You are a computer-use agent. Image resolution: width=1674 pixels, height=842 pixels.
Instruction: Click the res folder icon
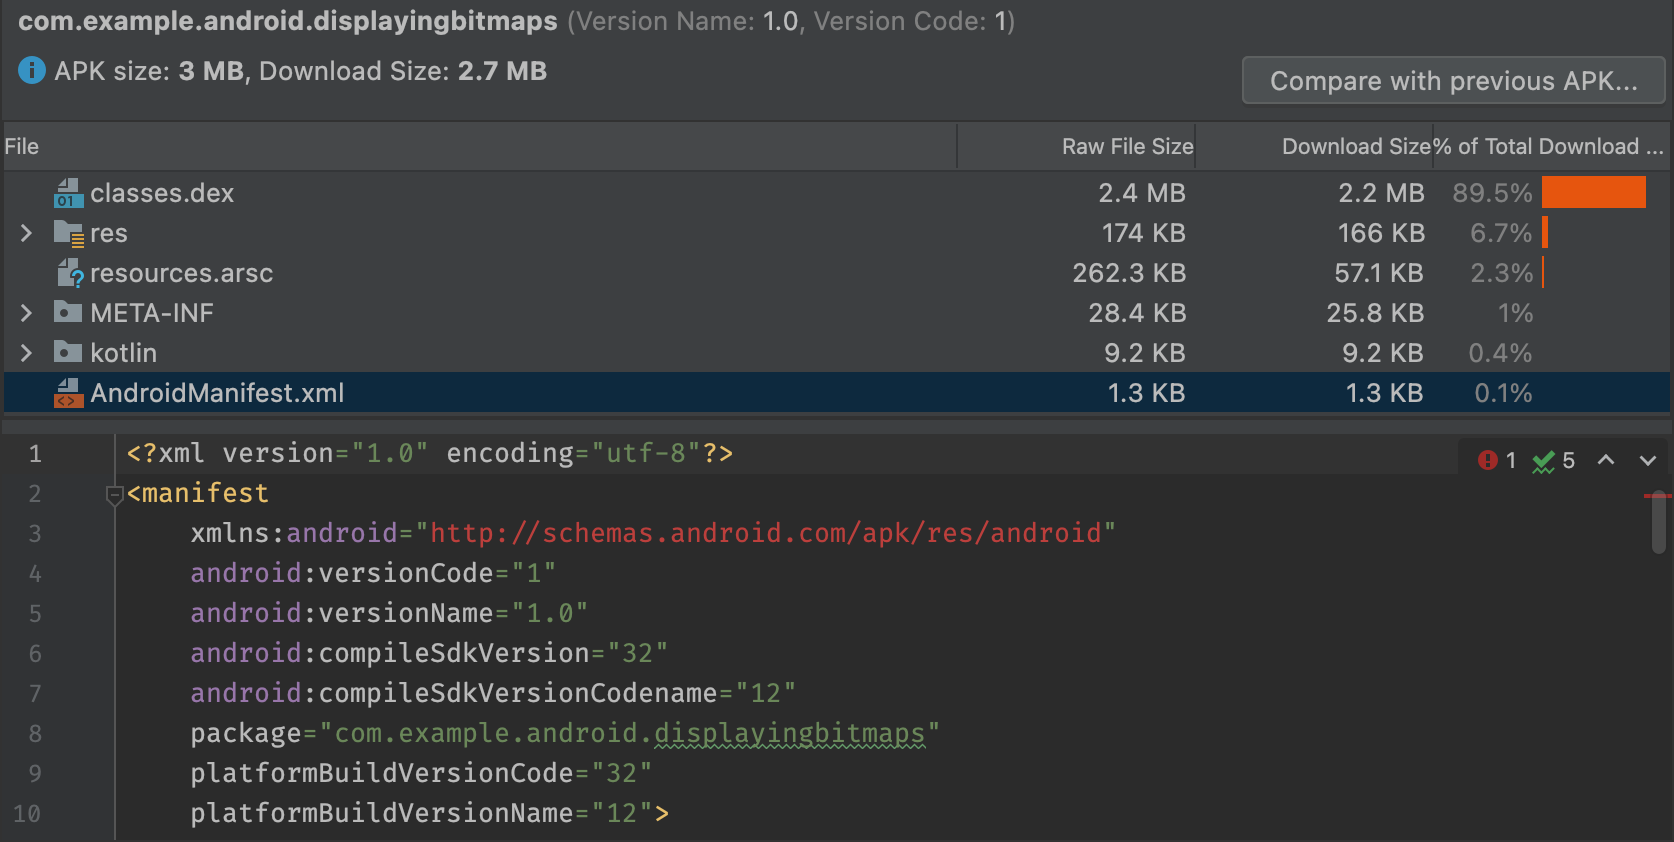pos(68,233)
